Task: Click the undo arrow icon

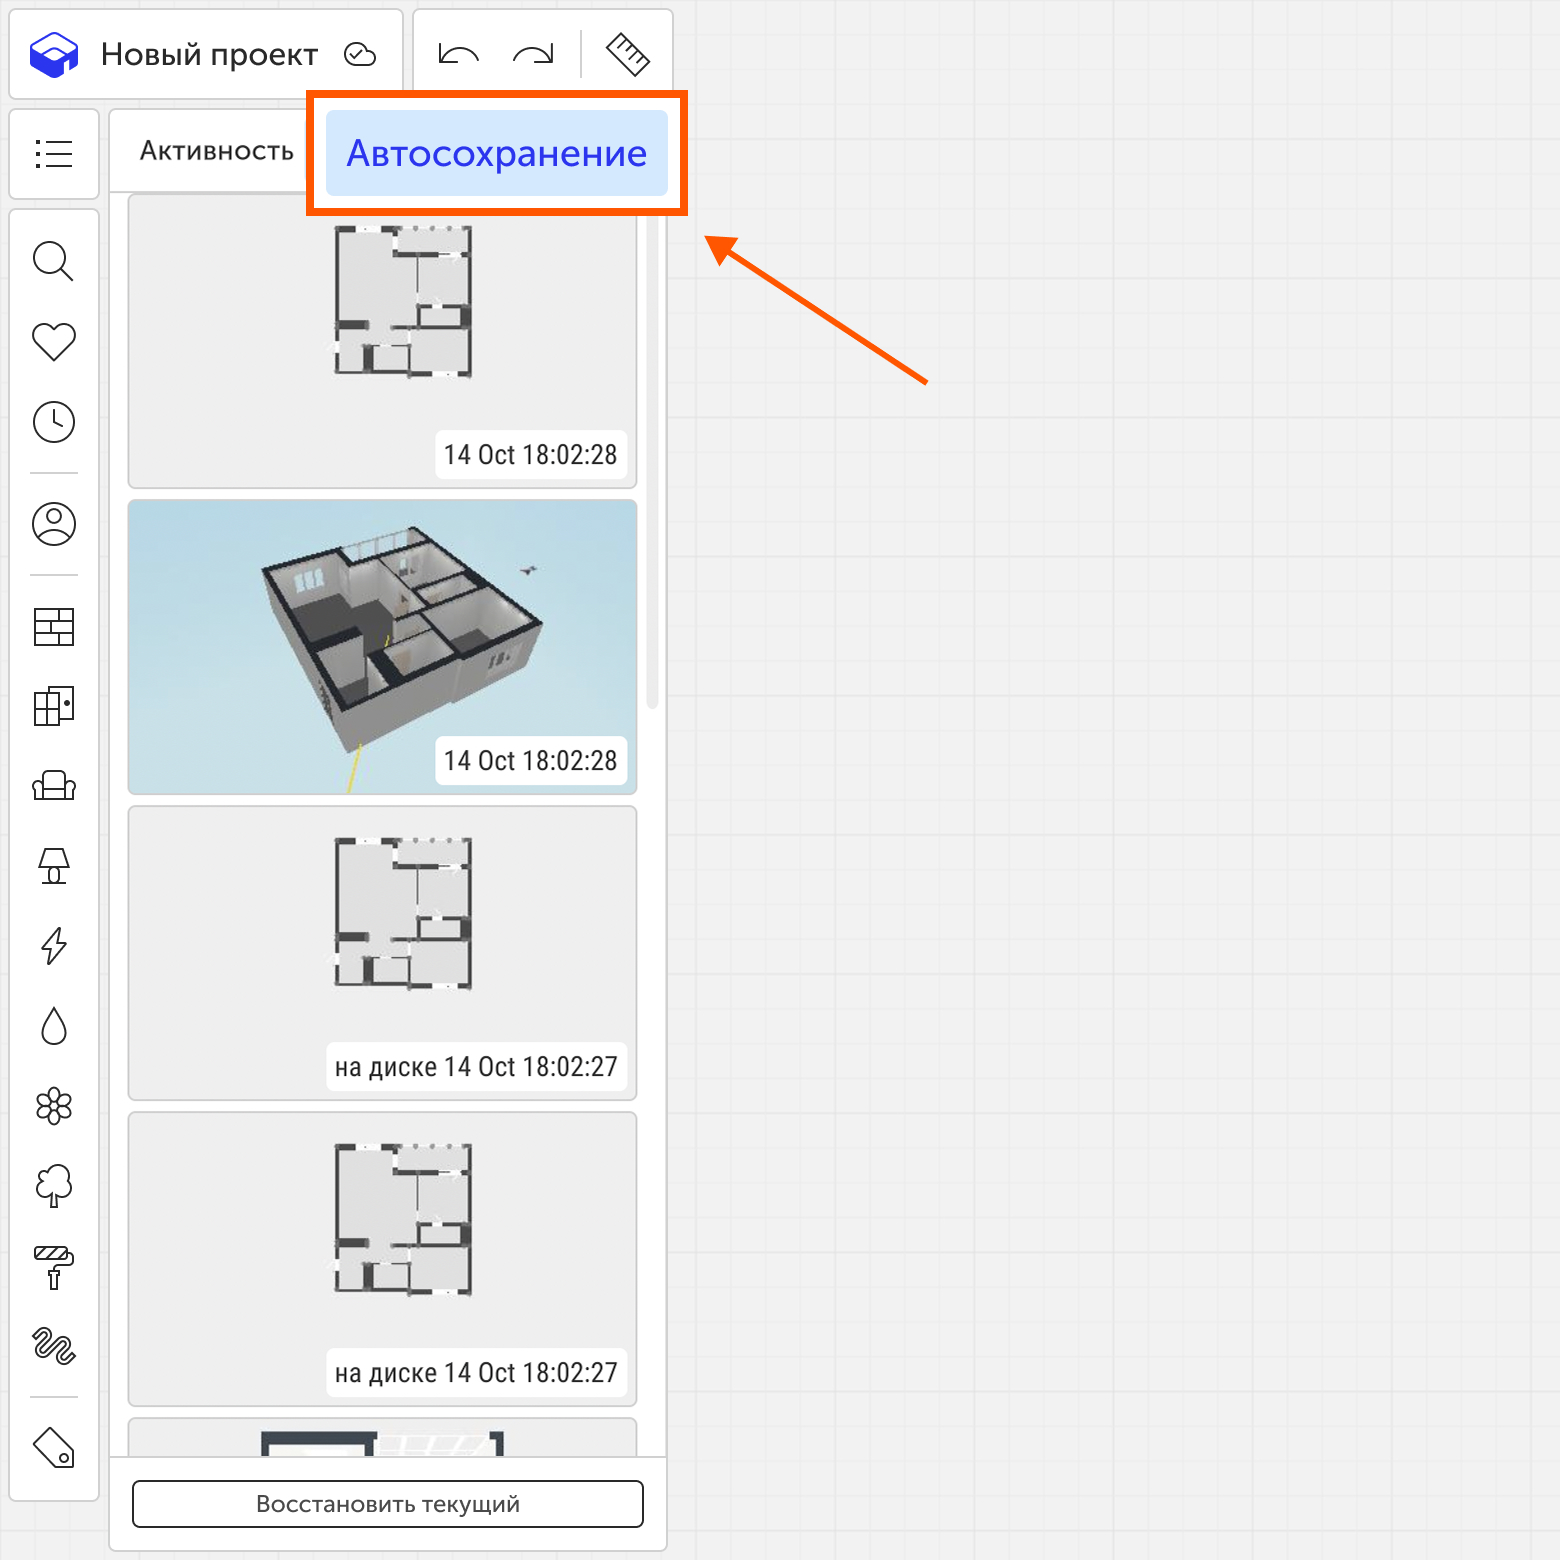Action: pos(459,55)
